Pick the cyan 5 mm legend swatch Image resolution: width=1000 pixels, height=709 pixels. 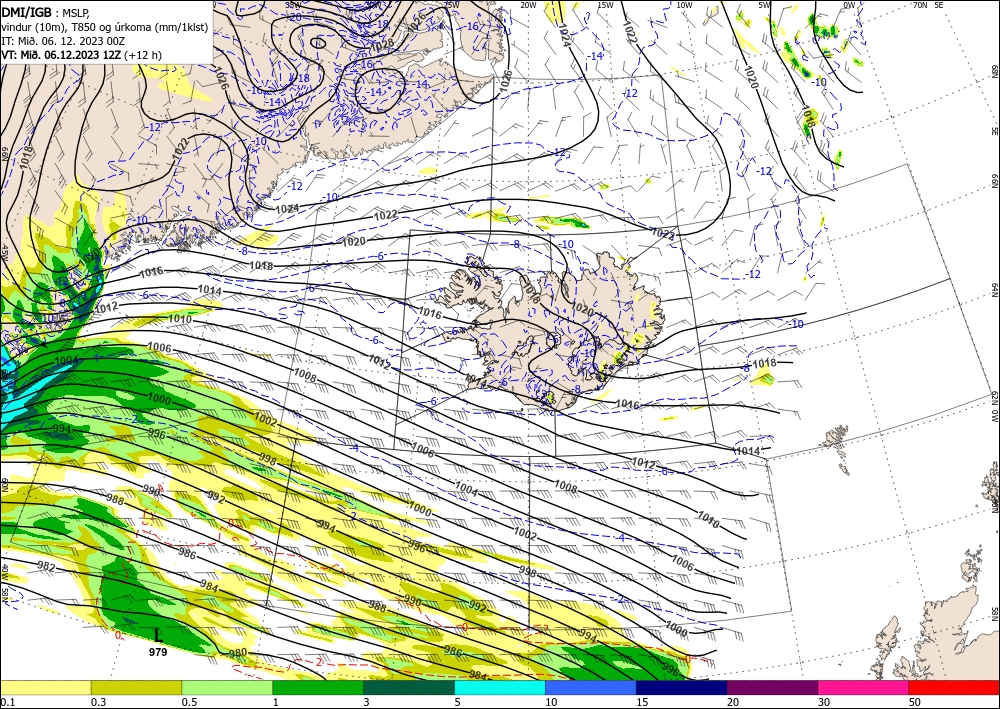pos(500,687)
